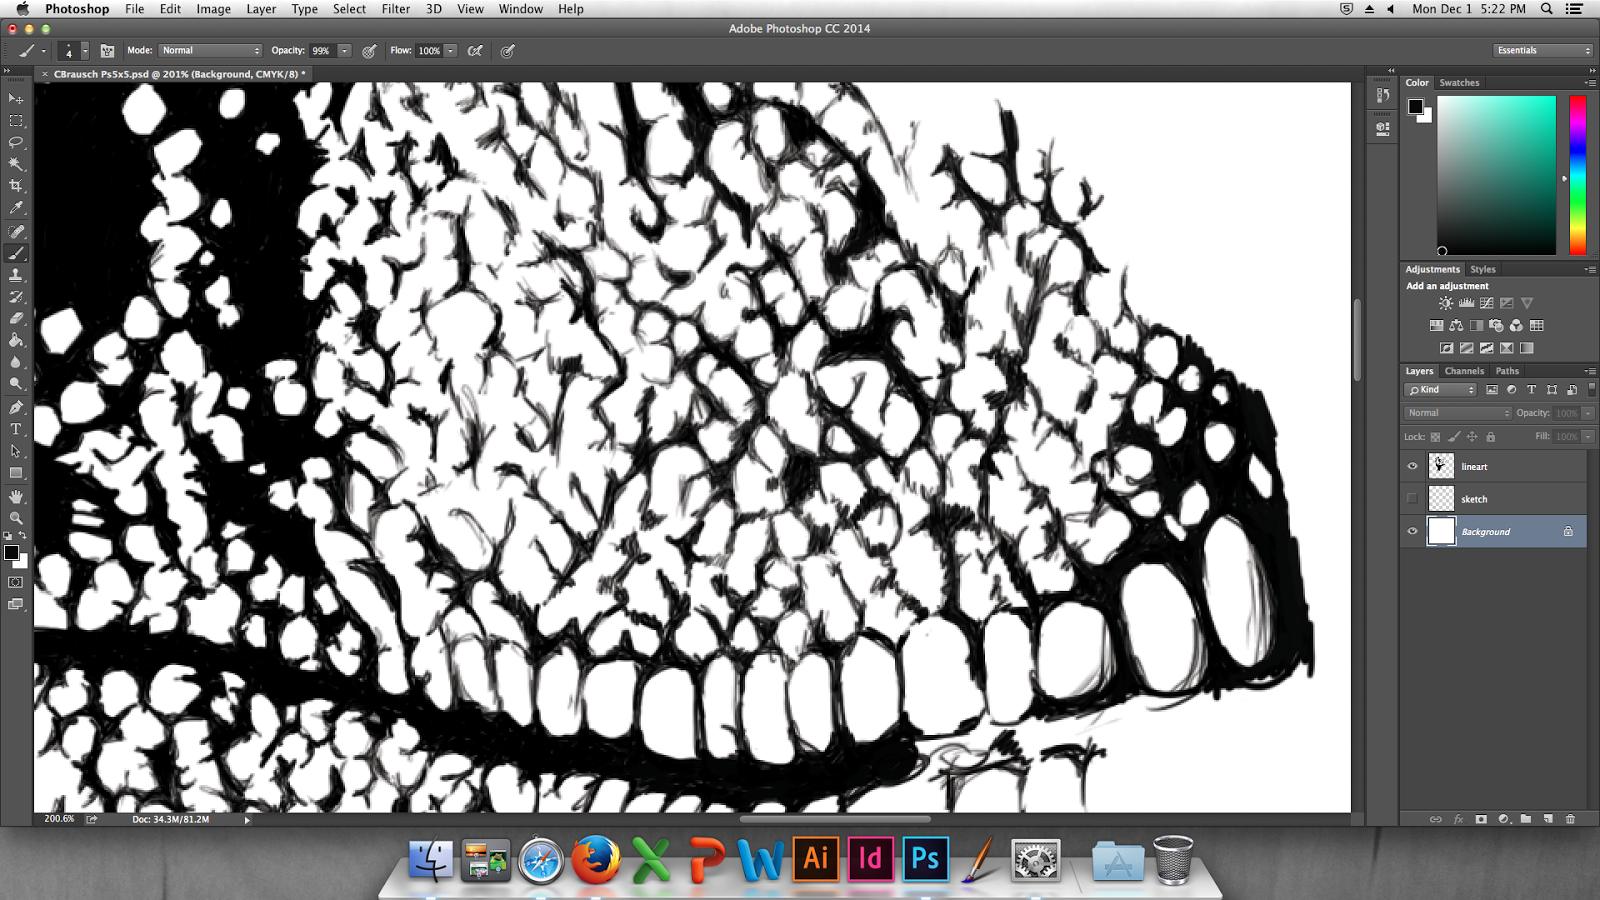Image resolution: width=1600 pixels, height=900 pixels.
Task: Hide the Background layer
Action: 1412,531
